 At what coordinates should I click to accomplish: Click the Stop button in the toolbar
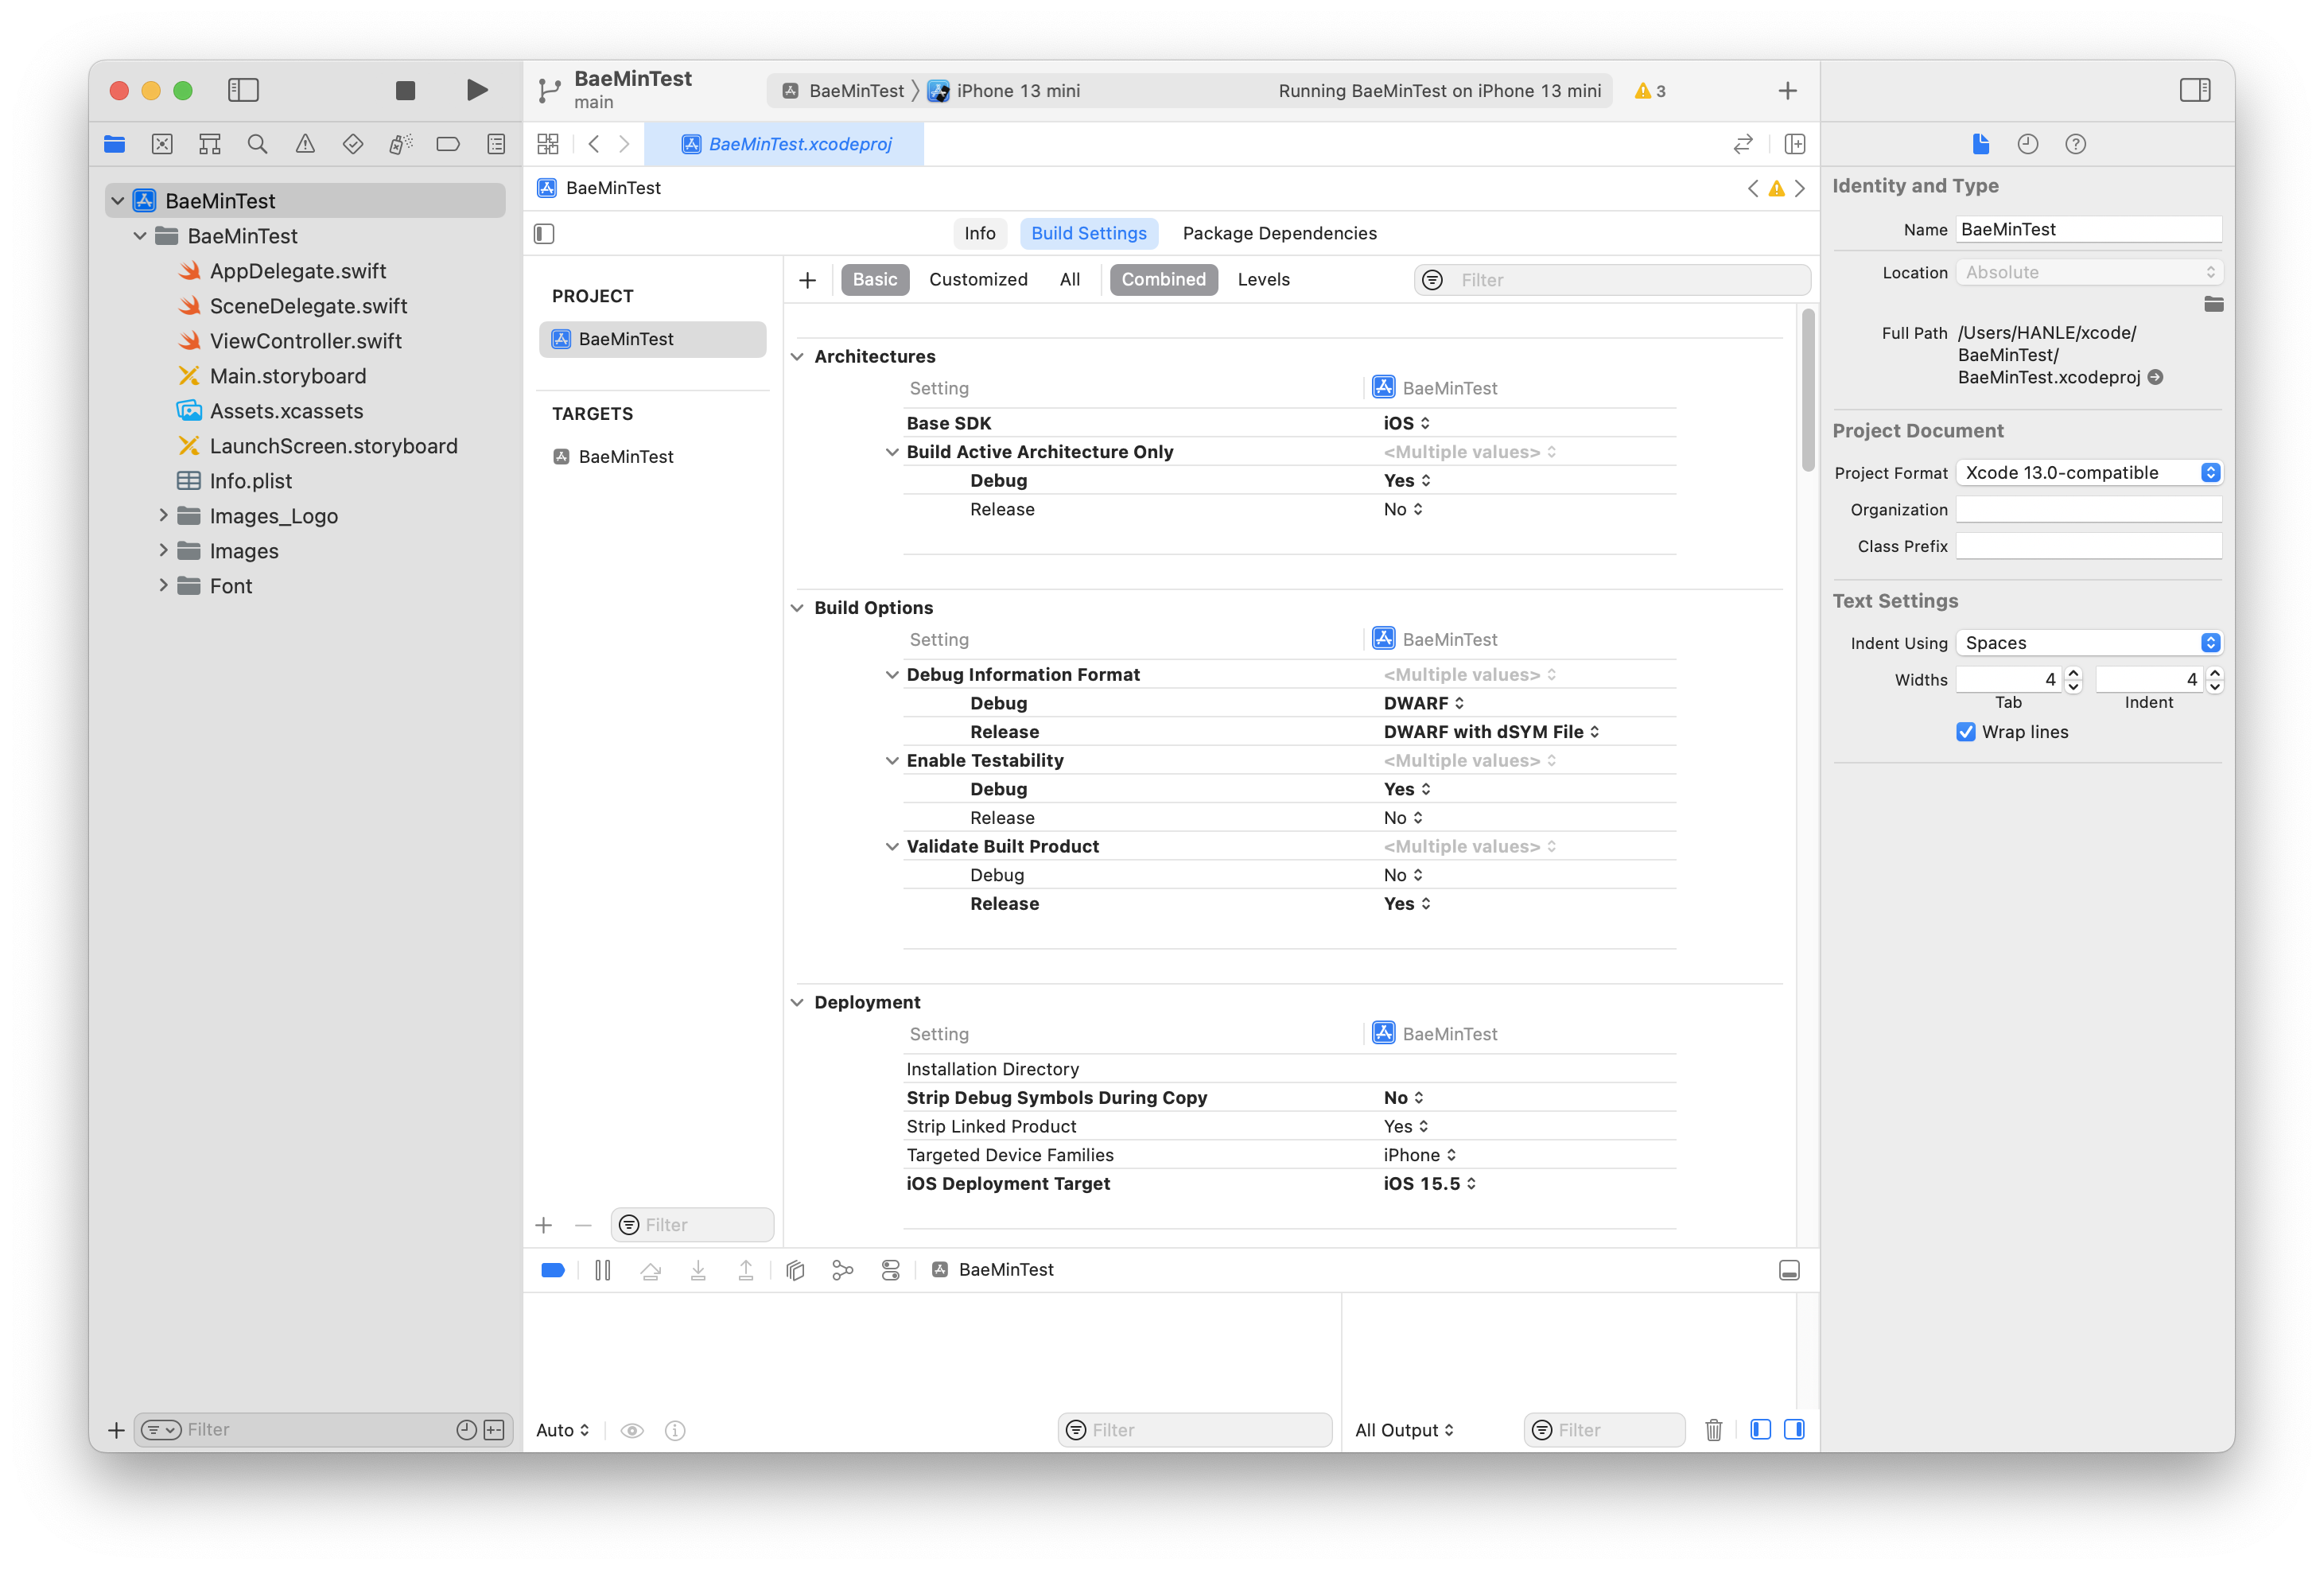click(x=405, y=90)
